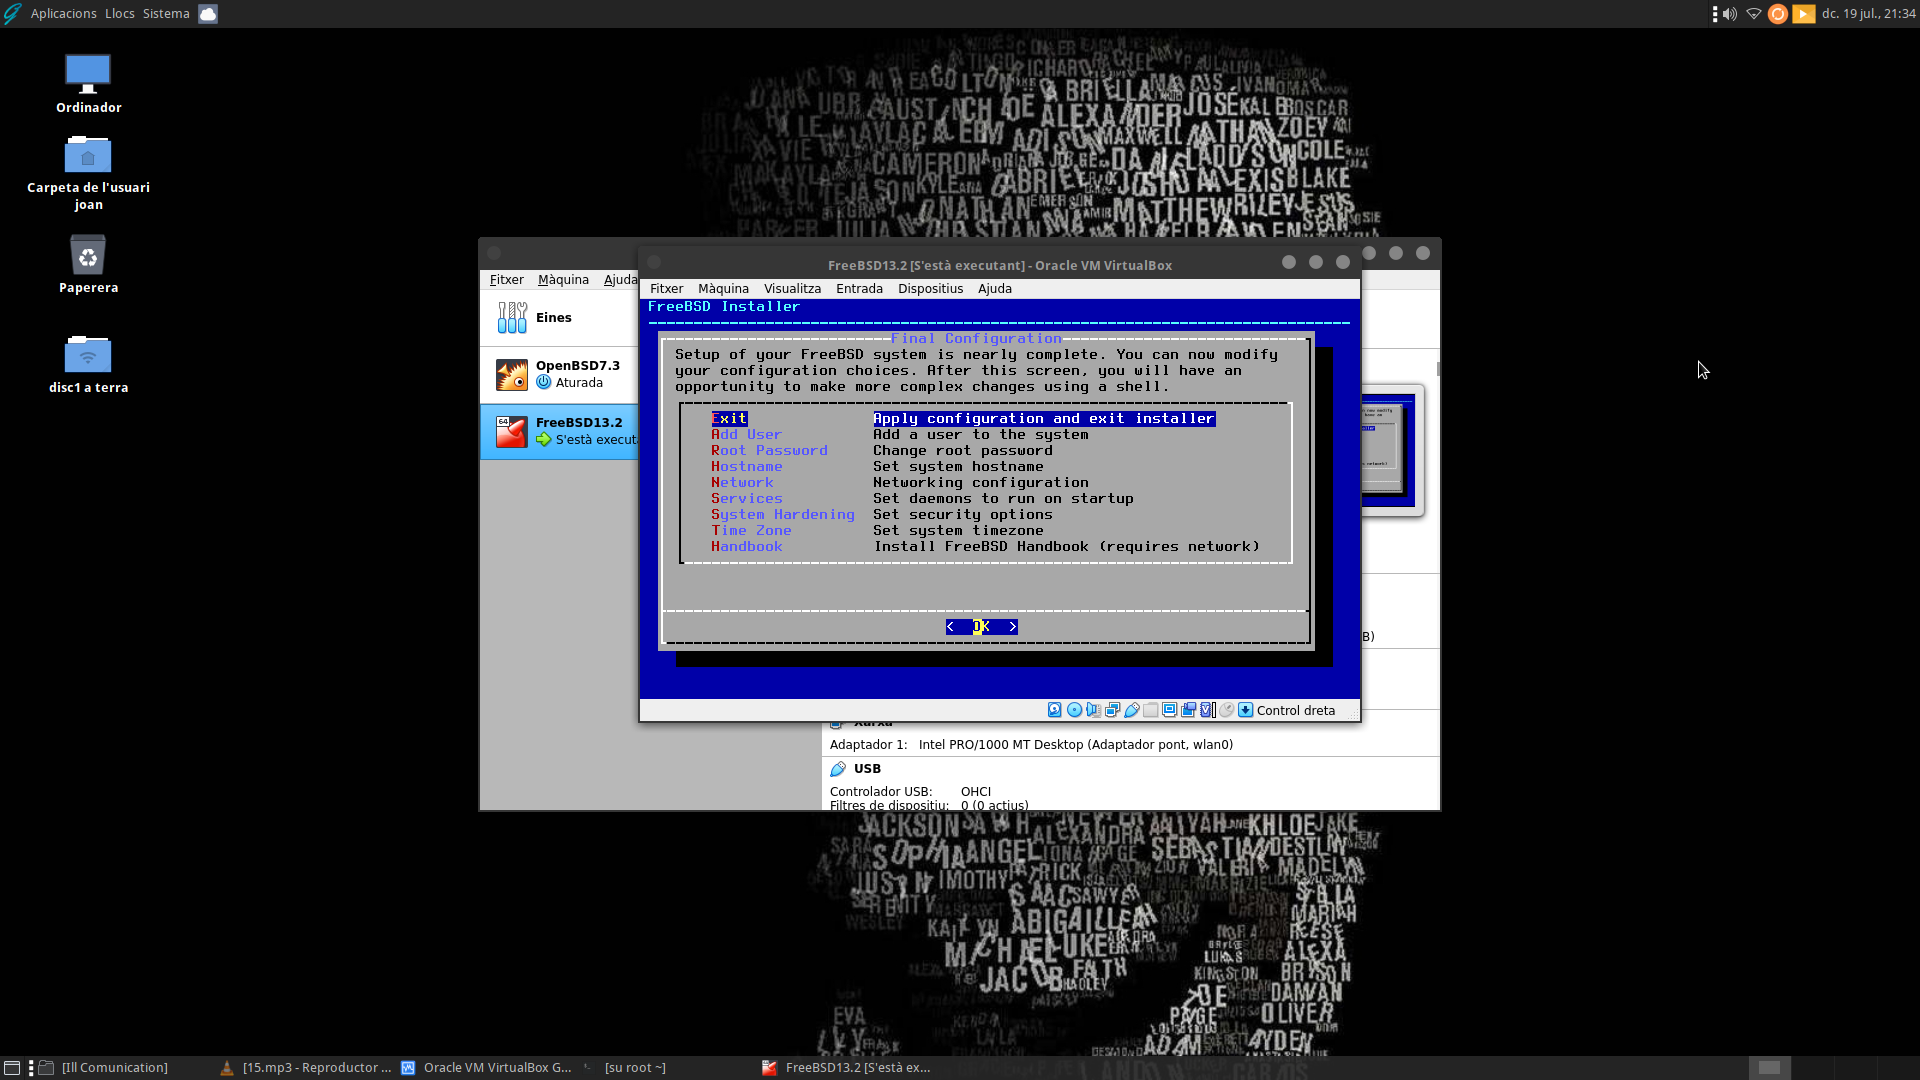The image size is (1920, 1080).
Task: Click scrollbar in VirtualBox Manager details pane
Action: (x=1438, y=369)
